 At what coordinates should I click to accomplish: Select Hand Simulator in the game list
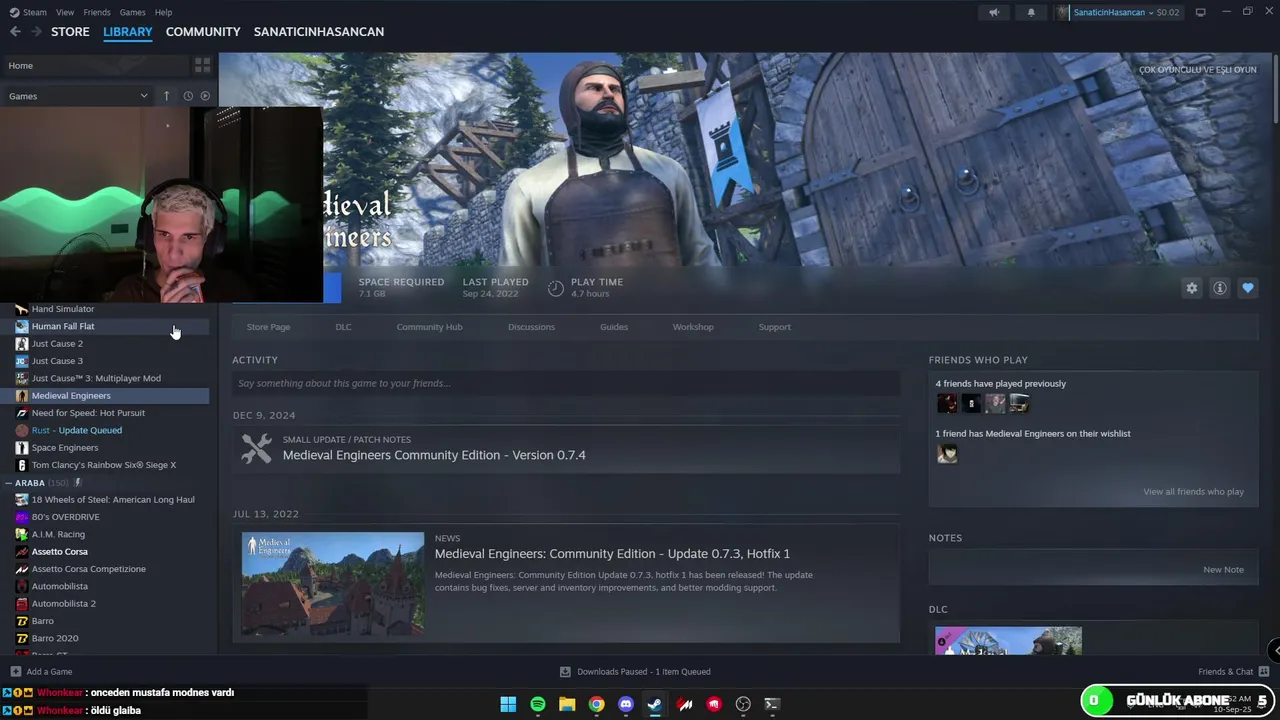[63, 309]
